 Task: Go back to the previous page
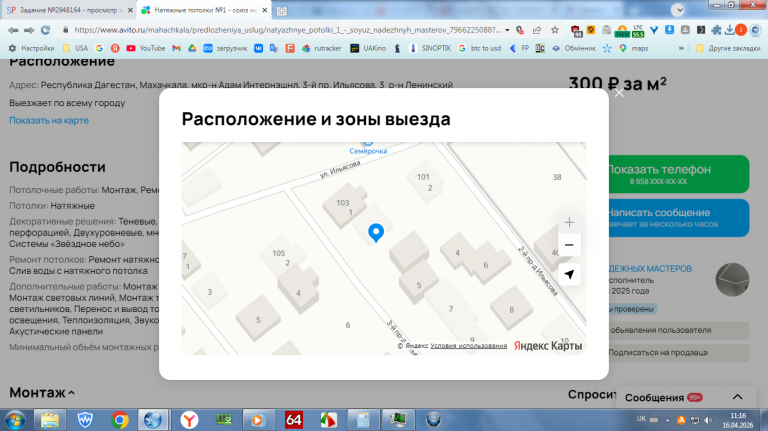coord(13,30)
